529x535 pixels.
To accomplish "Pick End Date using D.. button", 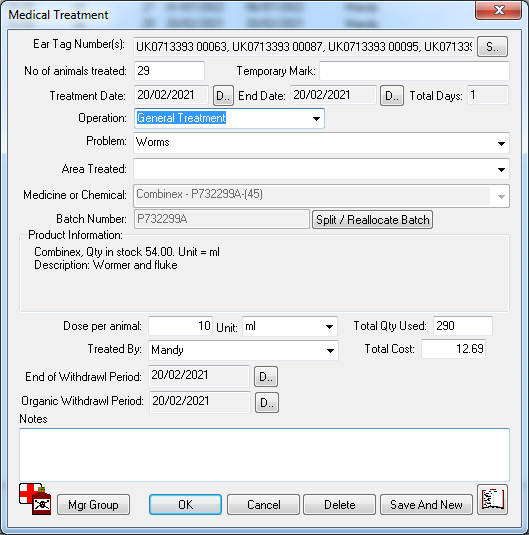I will 392,96.
